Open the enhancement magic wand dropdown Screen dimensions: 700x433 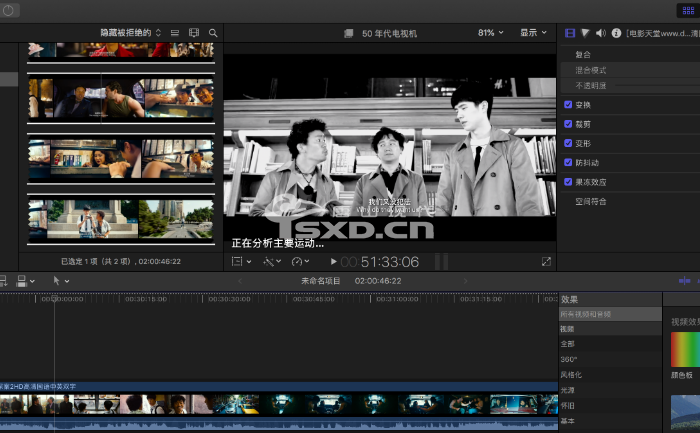click(272, 262)
